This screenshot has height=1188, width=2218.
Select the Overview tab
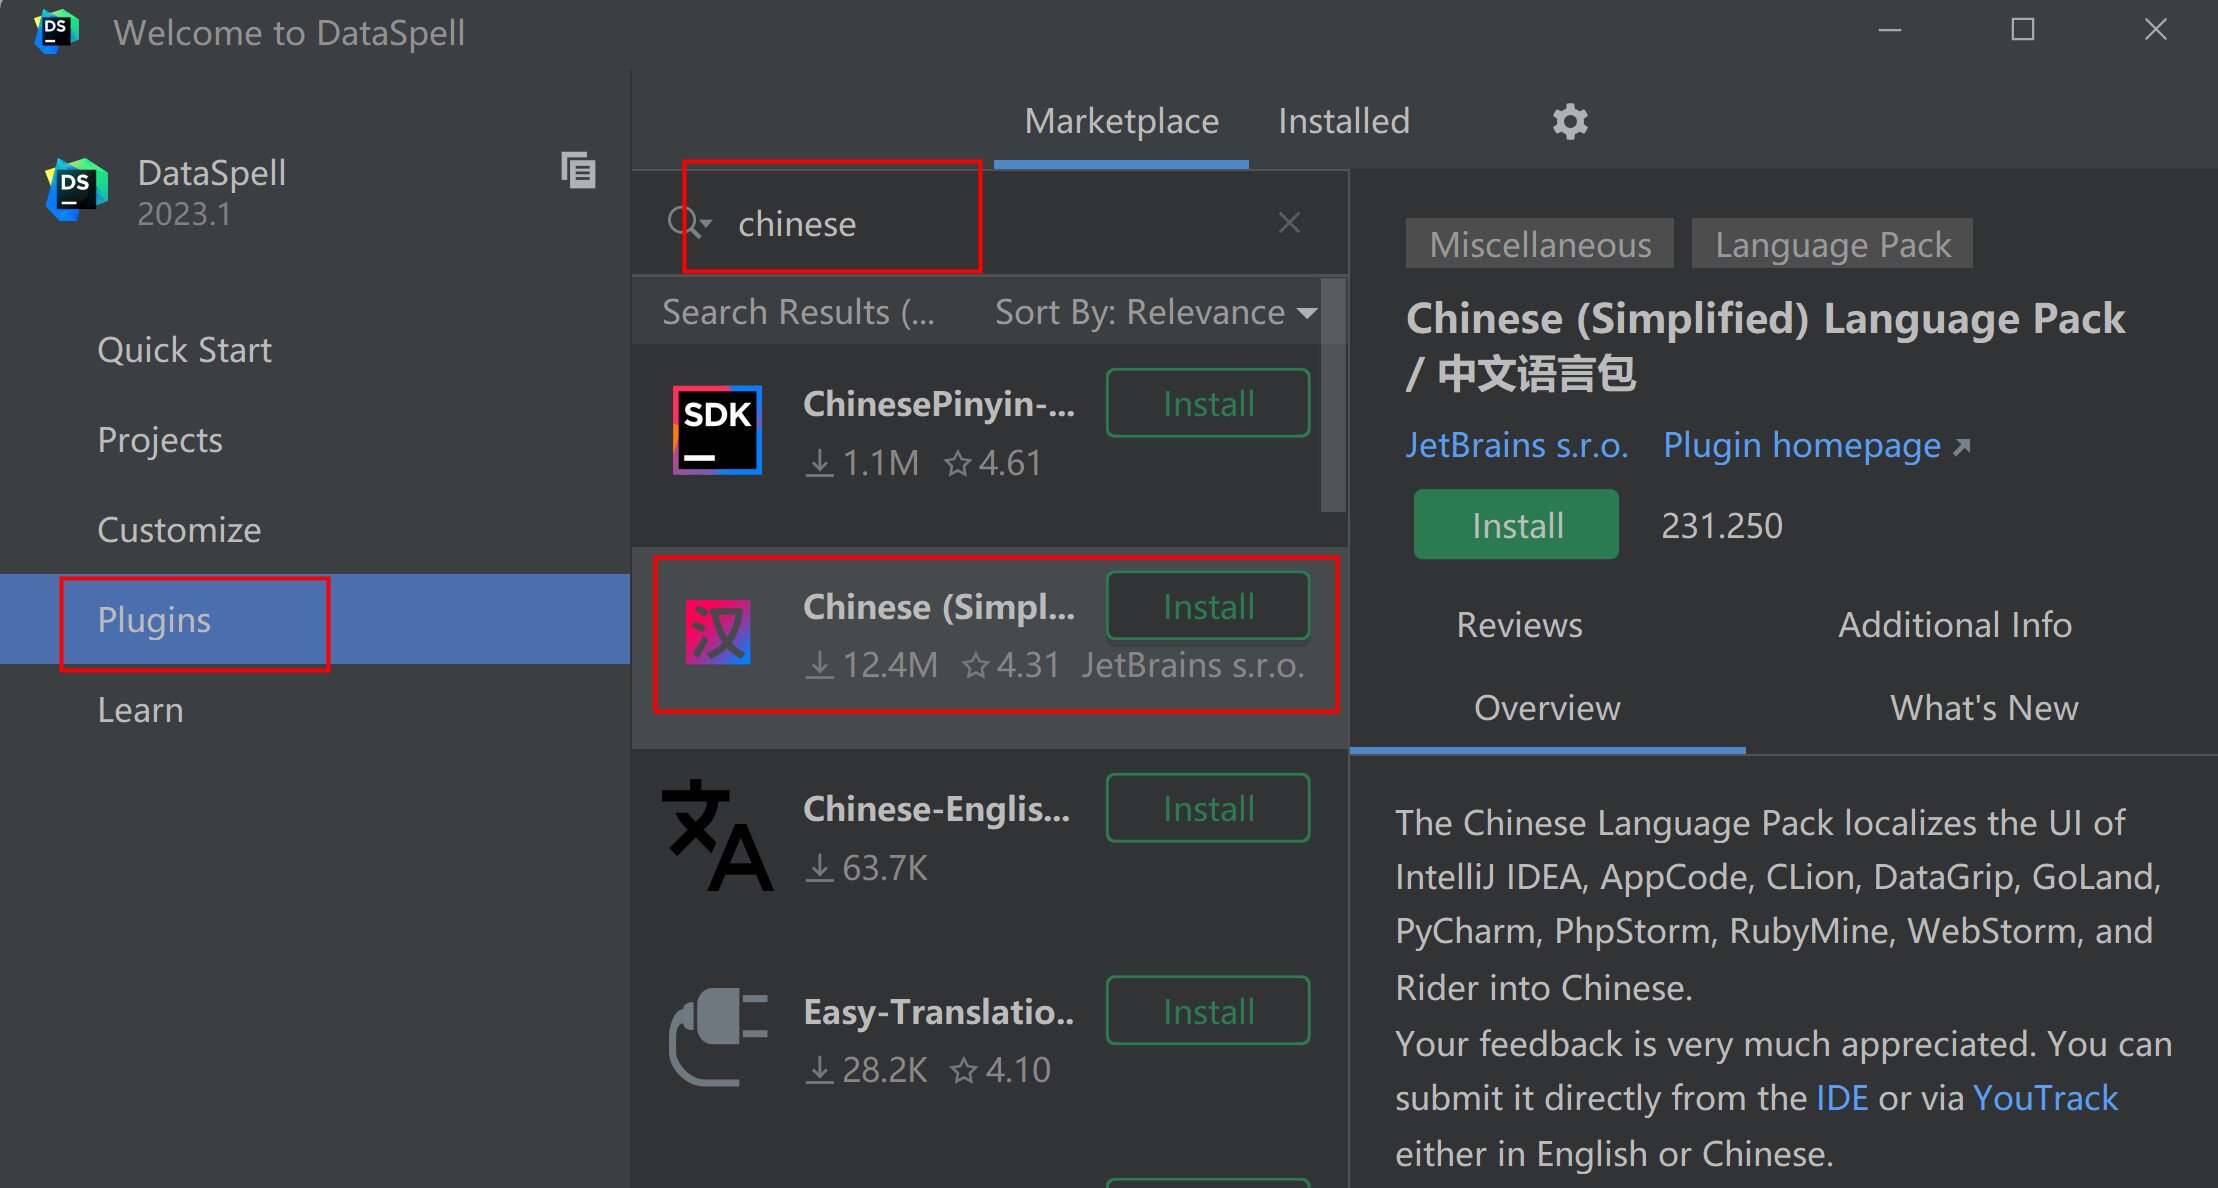(1547, 708)
